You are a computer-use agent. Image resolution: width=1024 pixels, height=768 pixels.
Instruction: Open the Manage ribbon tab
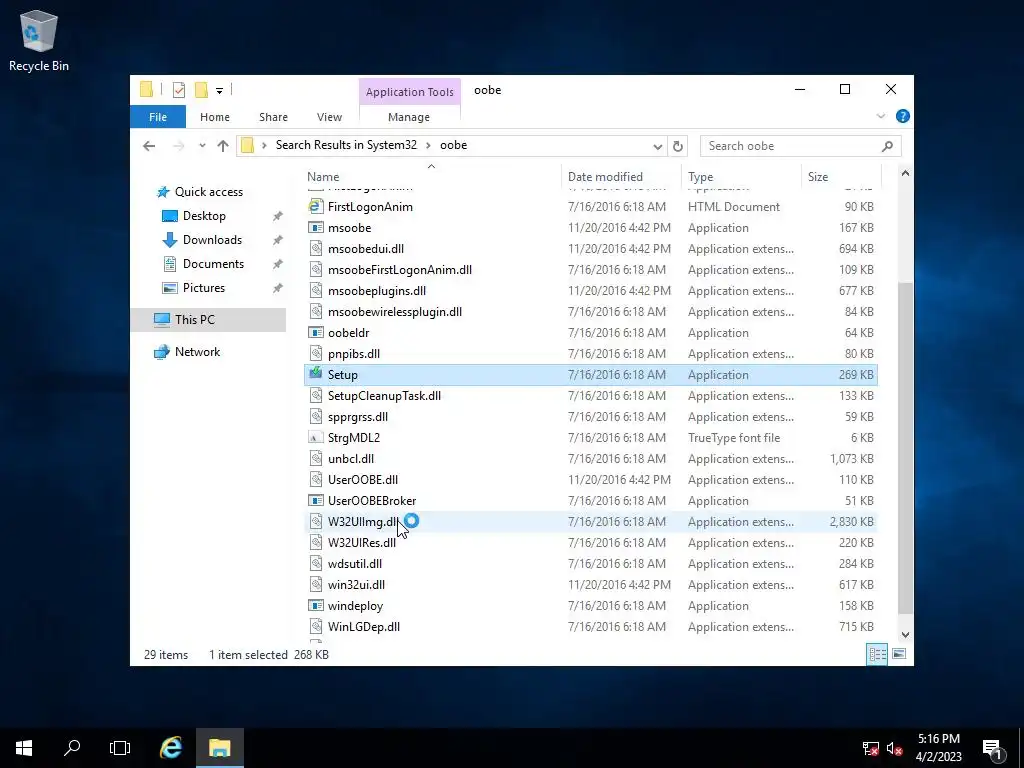(x=409, y=117)
